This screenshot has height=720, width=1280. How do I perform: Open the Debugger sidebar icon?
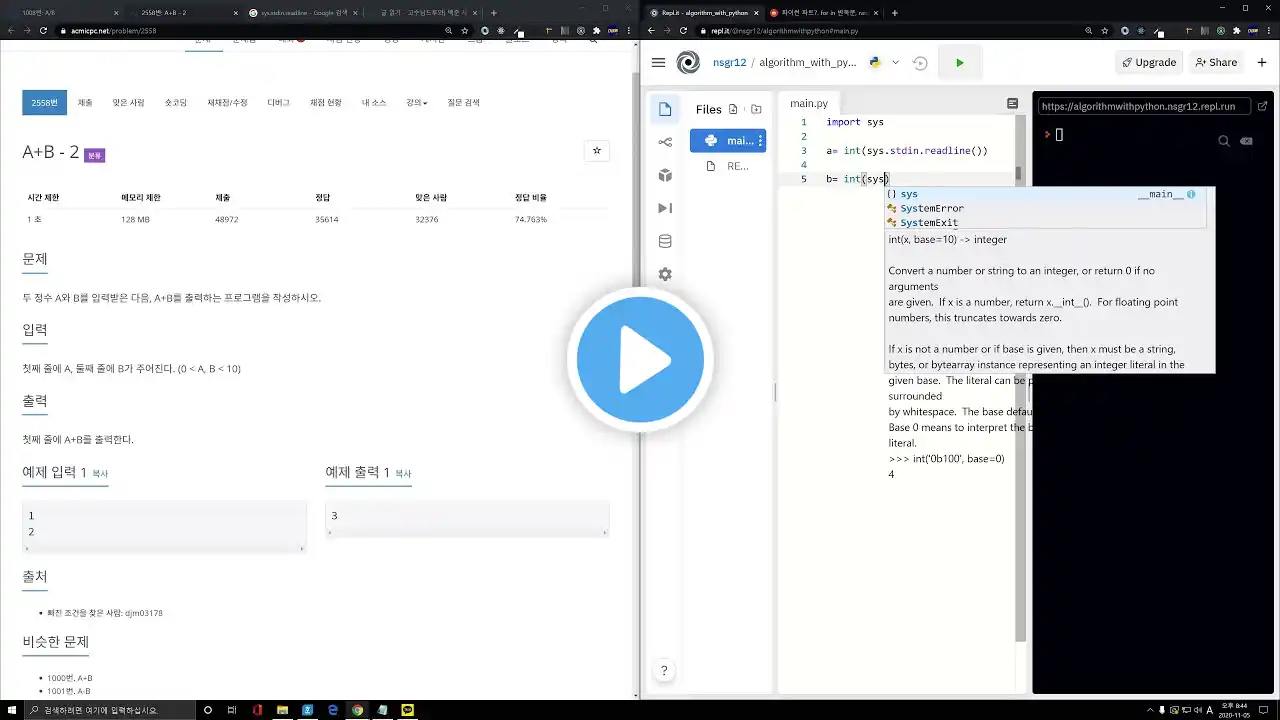click(x=665, y=208)
